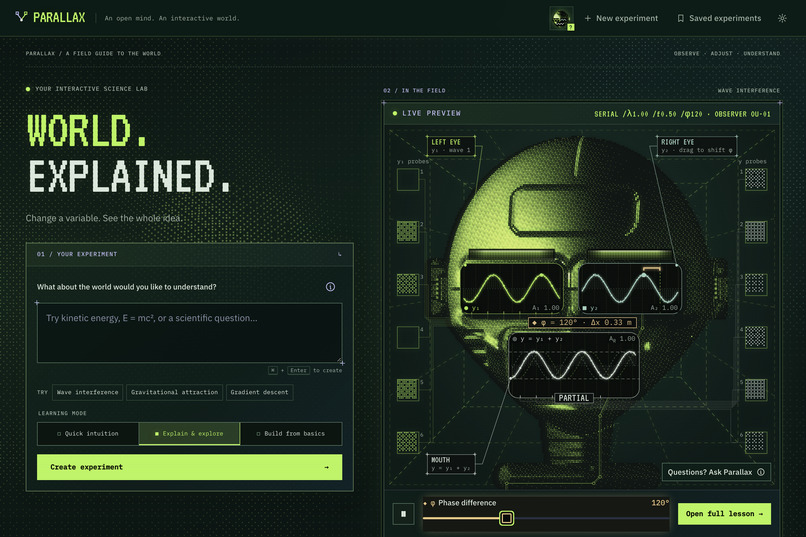The width and height of the screenshot is (806, 537).
Task: Click the y = y₁ + y₂ legend dot
Action: point(515,339)
